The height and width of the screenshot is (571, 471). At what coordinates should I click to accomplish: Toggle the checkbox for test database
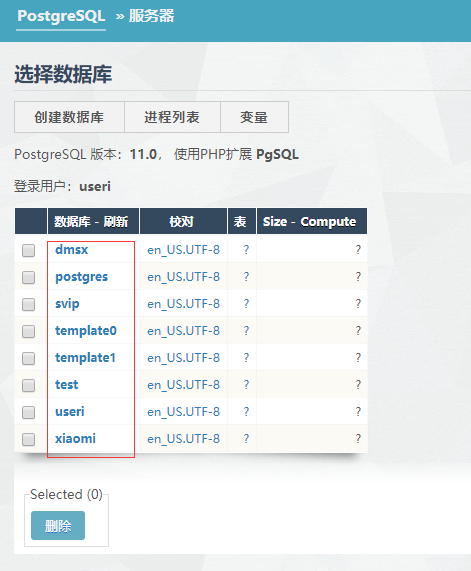(28, 385)
